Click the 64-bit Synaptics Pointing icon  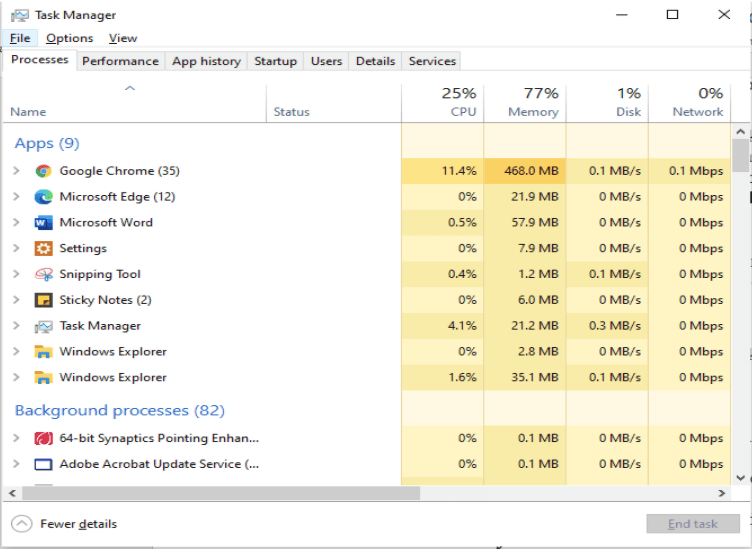[x=43, y=438]
